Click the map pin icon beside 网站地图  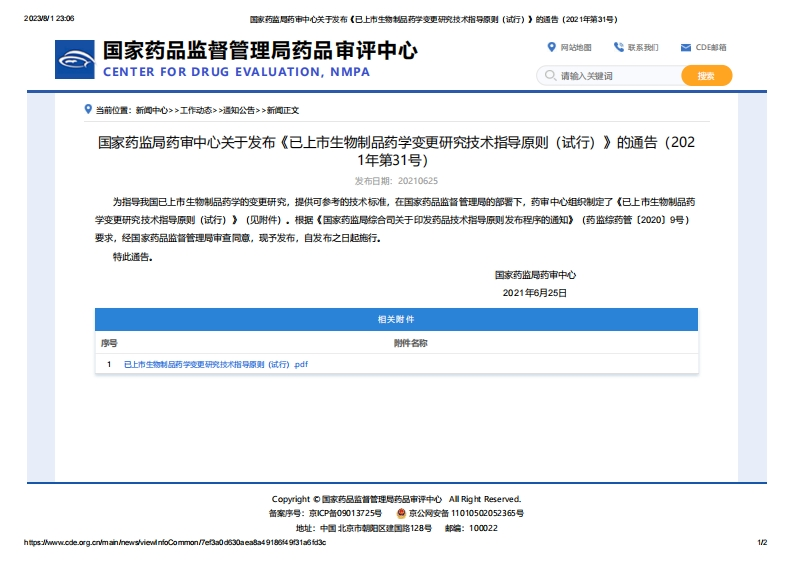(x=551, y=47)
